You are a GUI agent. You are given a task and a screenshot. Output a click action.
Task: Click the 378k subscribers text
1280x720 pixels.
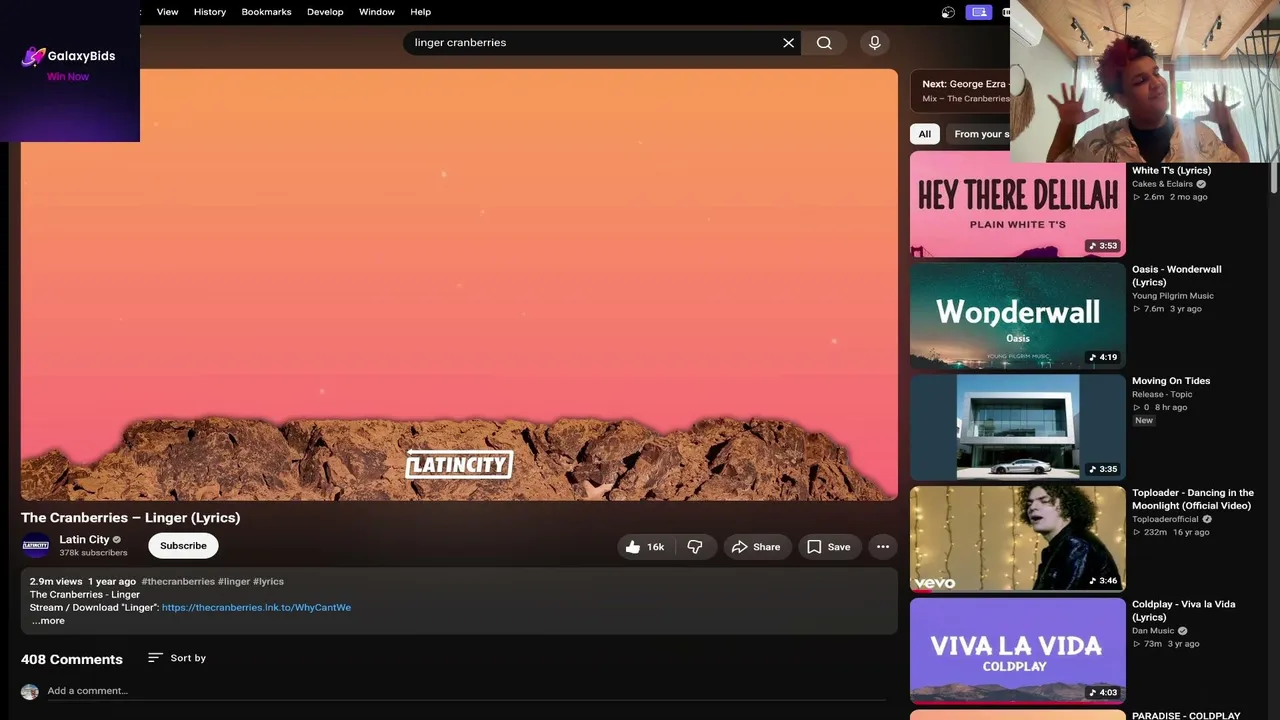(x=93, y=553)
